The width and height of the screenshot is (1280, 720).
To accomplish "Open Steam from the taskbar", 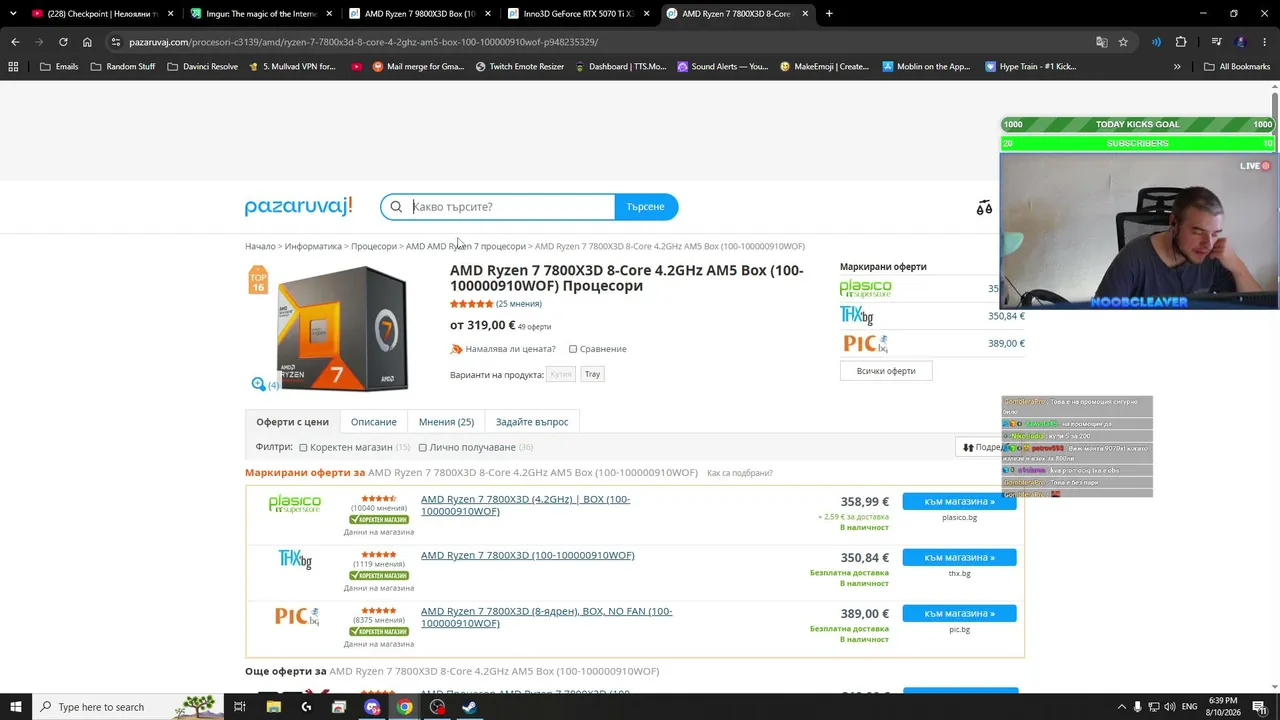I will point(469,707).
